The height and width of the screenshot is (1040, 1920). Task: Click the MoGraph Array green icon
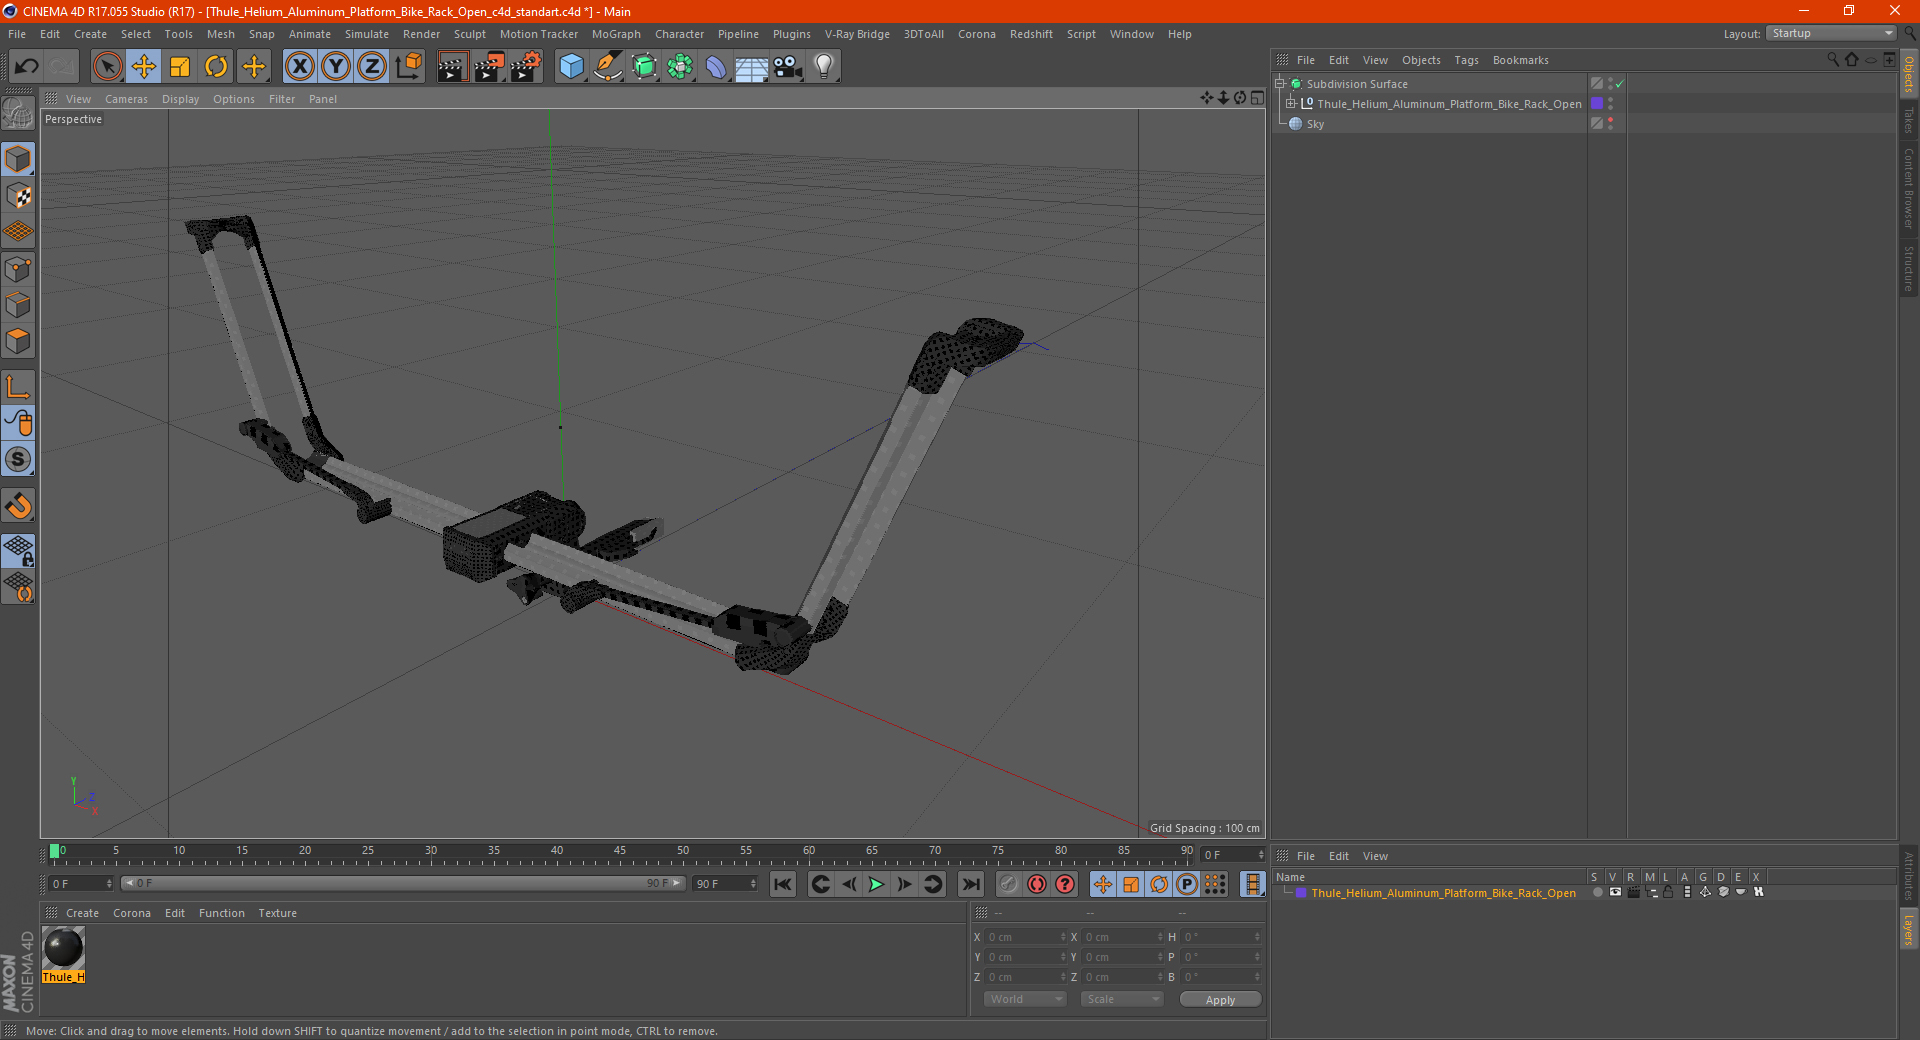click(x=680, y=67)
